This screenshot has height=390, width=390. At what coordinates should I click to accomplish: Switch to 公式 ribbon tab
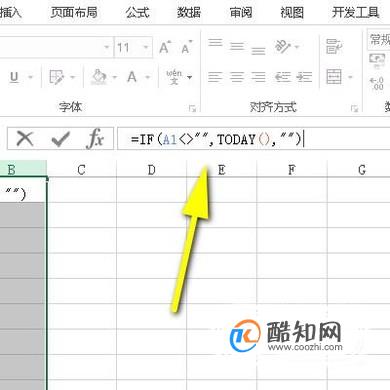(137, 13)
